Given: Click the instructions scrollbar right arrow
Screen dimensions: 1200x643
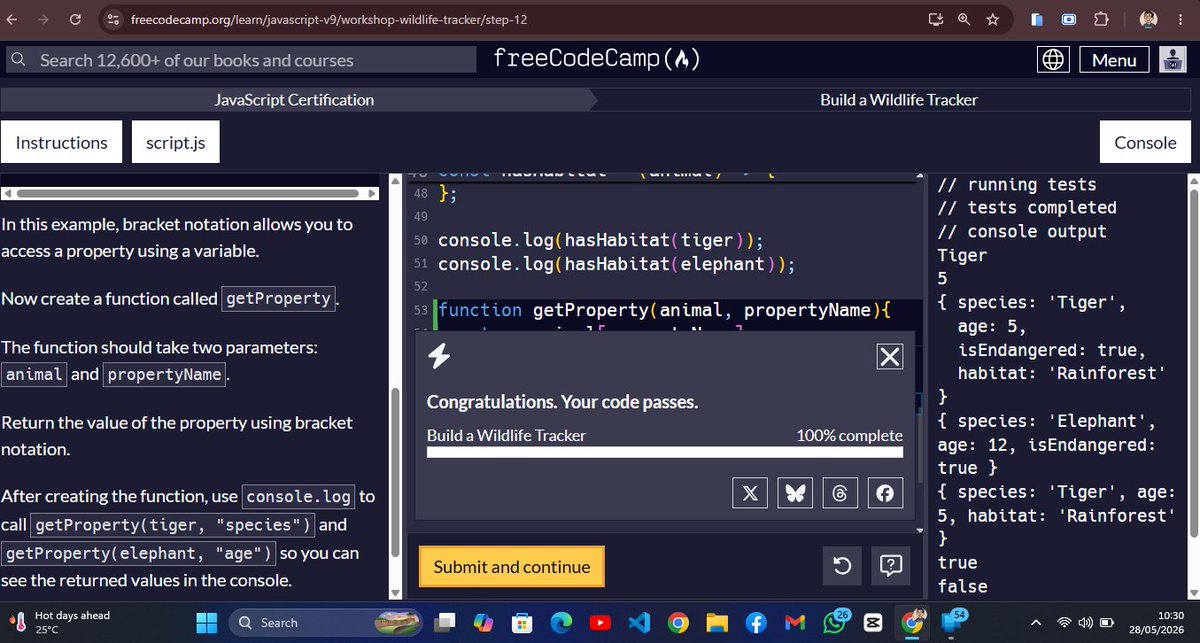Looking at the screenshot, I should click(375, 193).
